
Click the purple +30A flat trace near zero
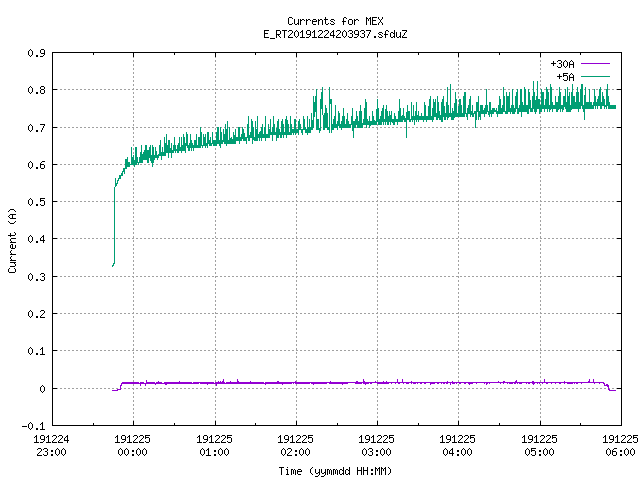pyautogui.click(x=363, y=383)
